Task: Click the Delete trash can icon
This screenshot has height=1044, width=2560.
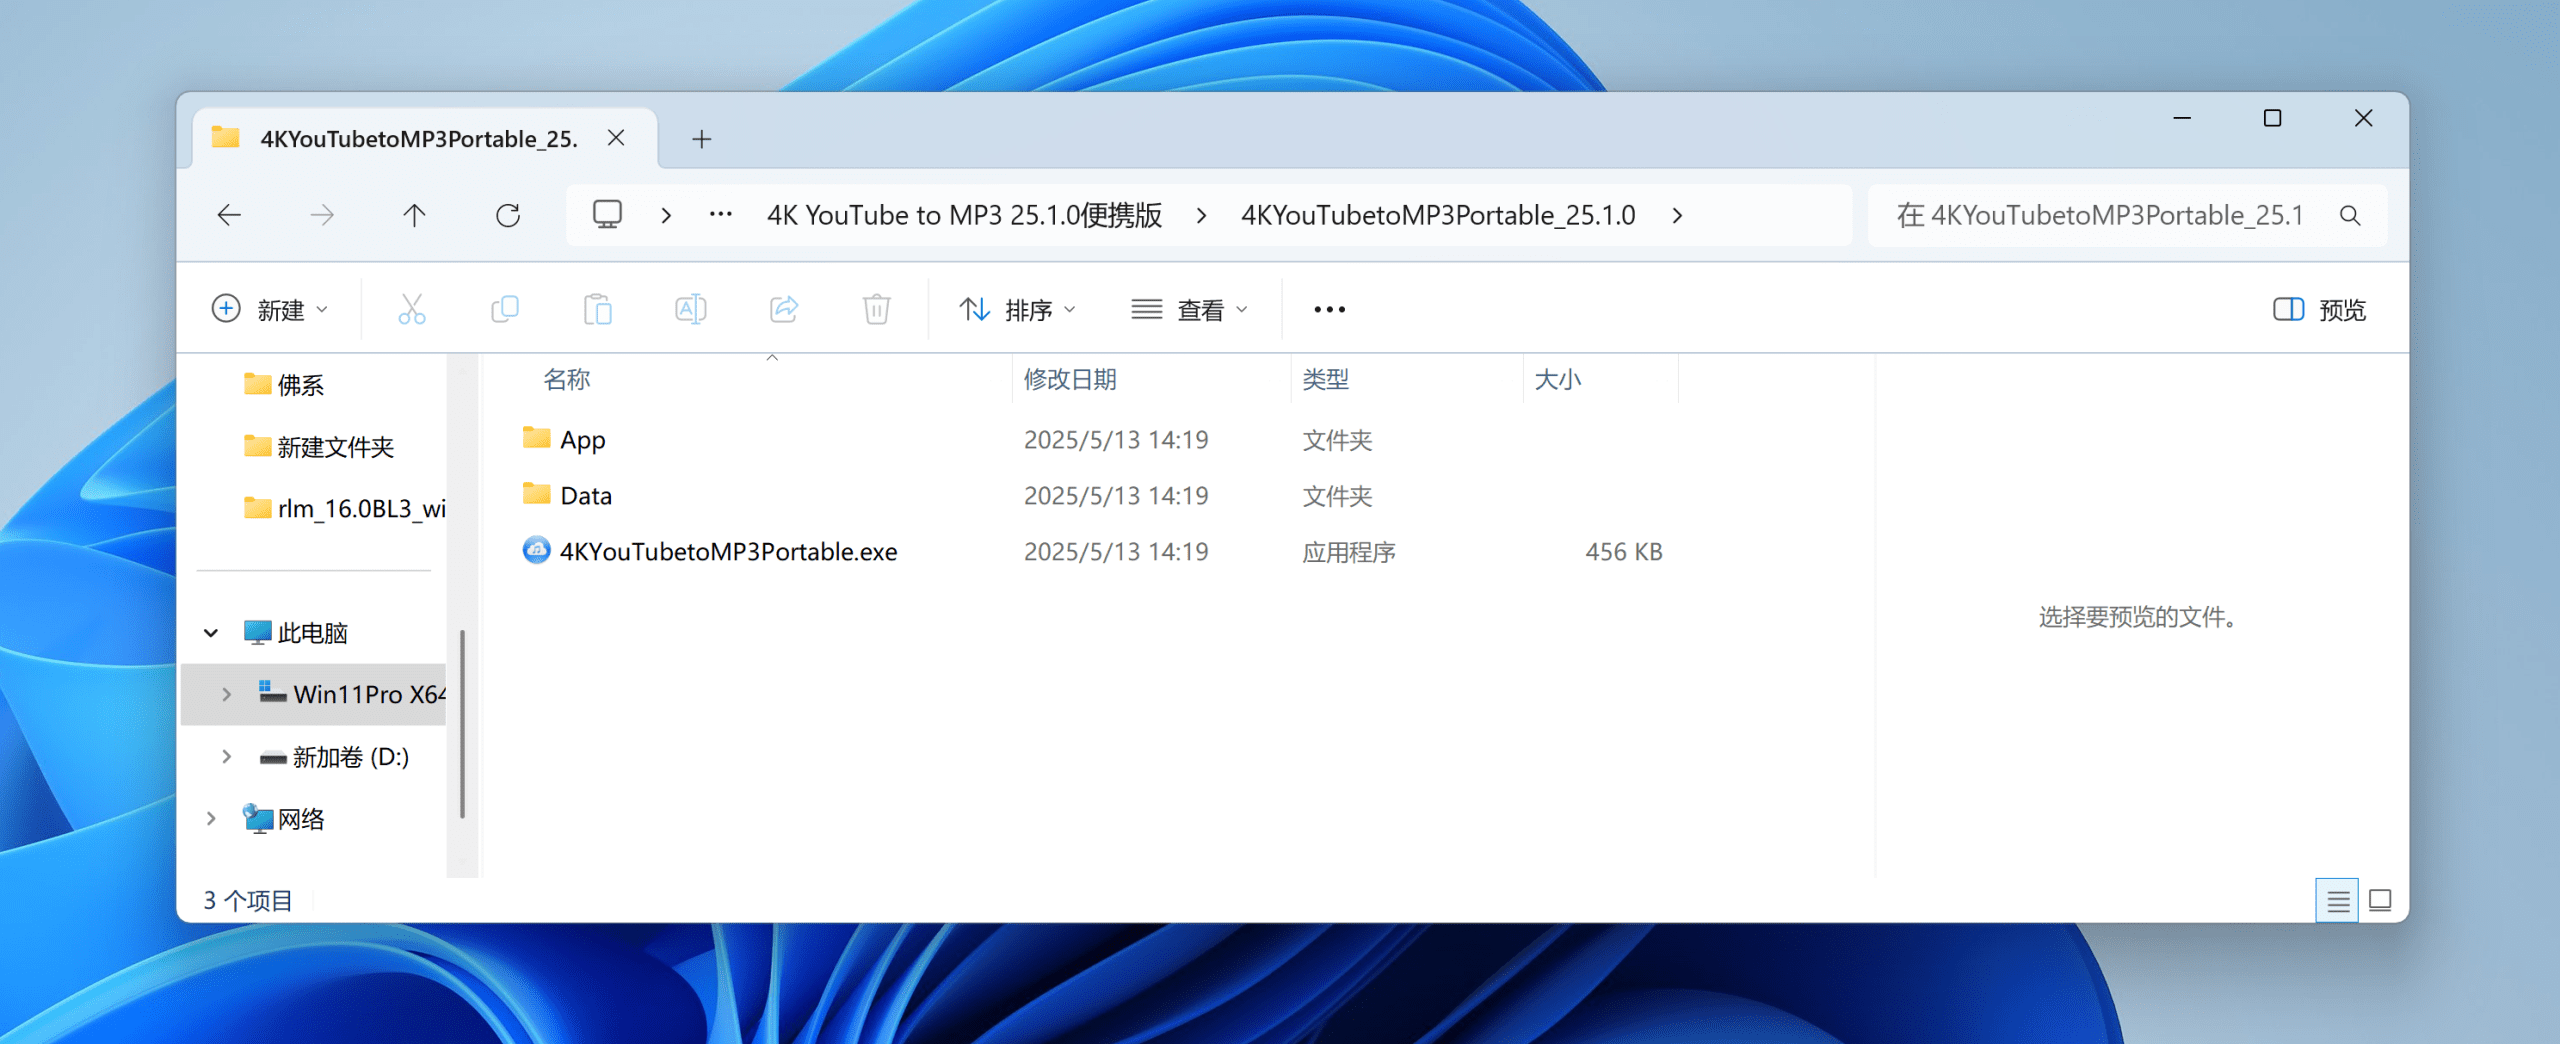Action: tap(876, 310)
